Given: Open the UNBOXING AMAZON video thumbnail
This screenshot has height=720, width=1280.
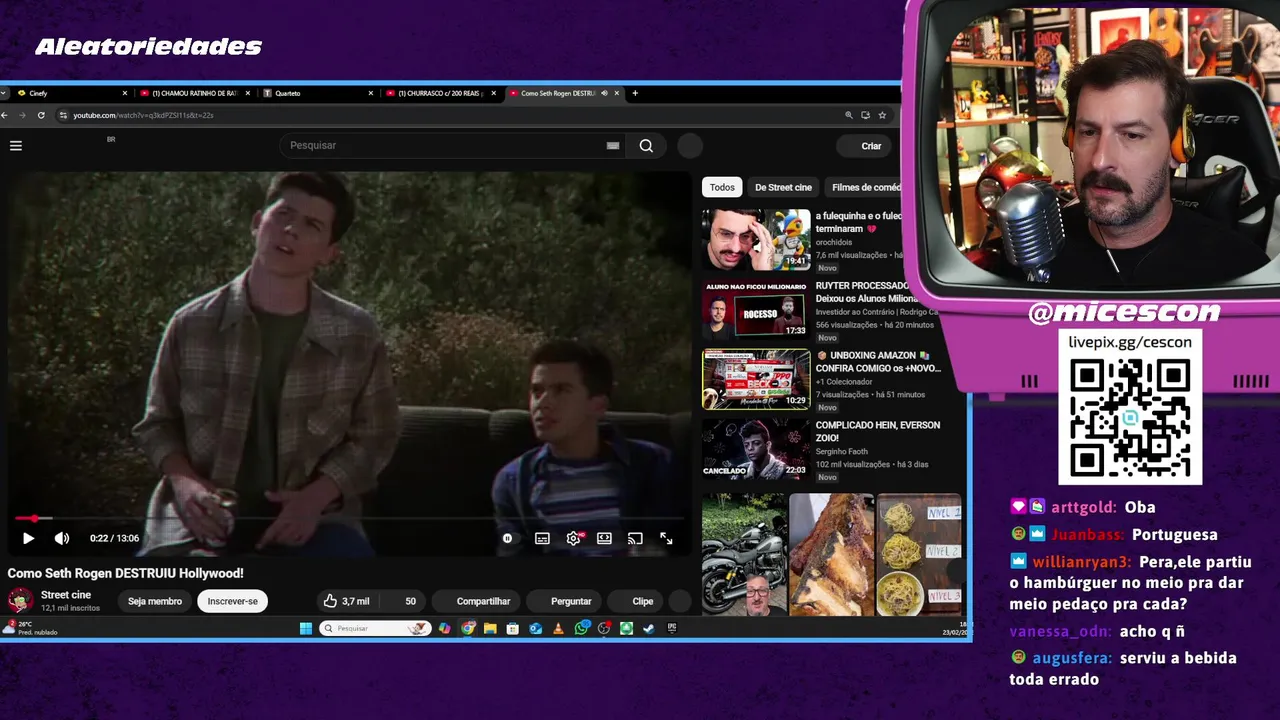Looking at the screenshot, I should tap(756, 379).
